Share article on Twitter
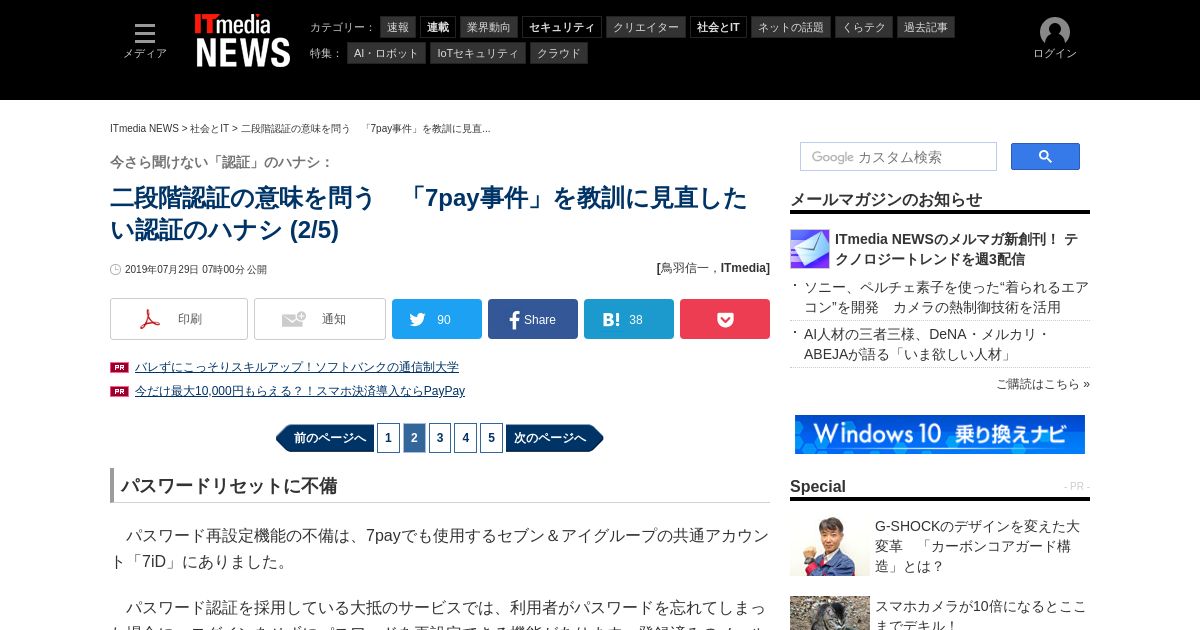The height and width of the screenshot is (630, 1200). [437, 319]
